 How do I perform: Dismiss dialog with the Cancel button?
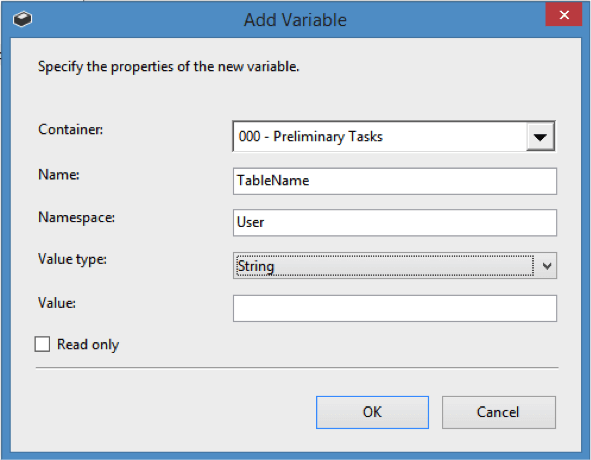tap(499, 412)
